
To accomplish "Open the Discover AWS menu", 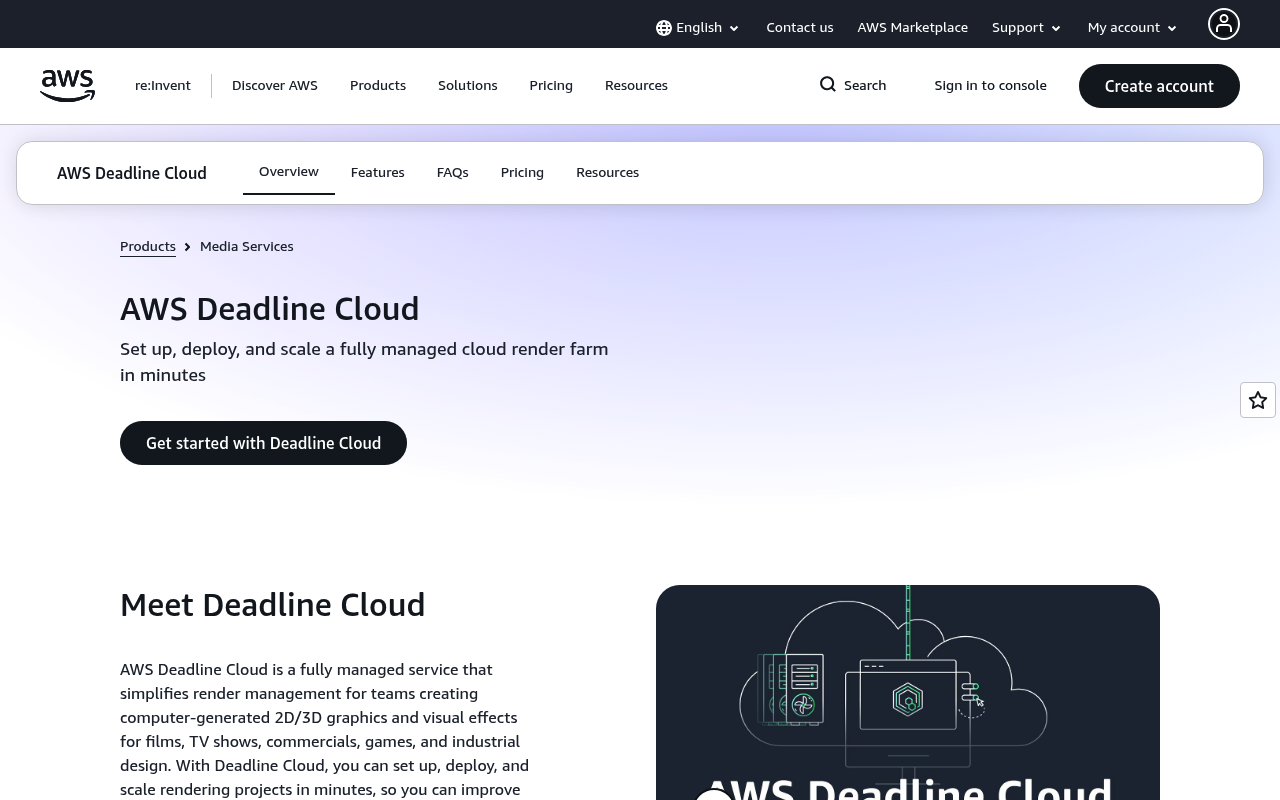I will pyautogui.click(x=275, y=86).
